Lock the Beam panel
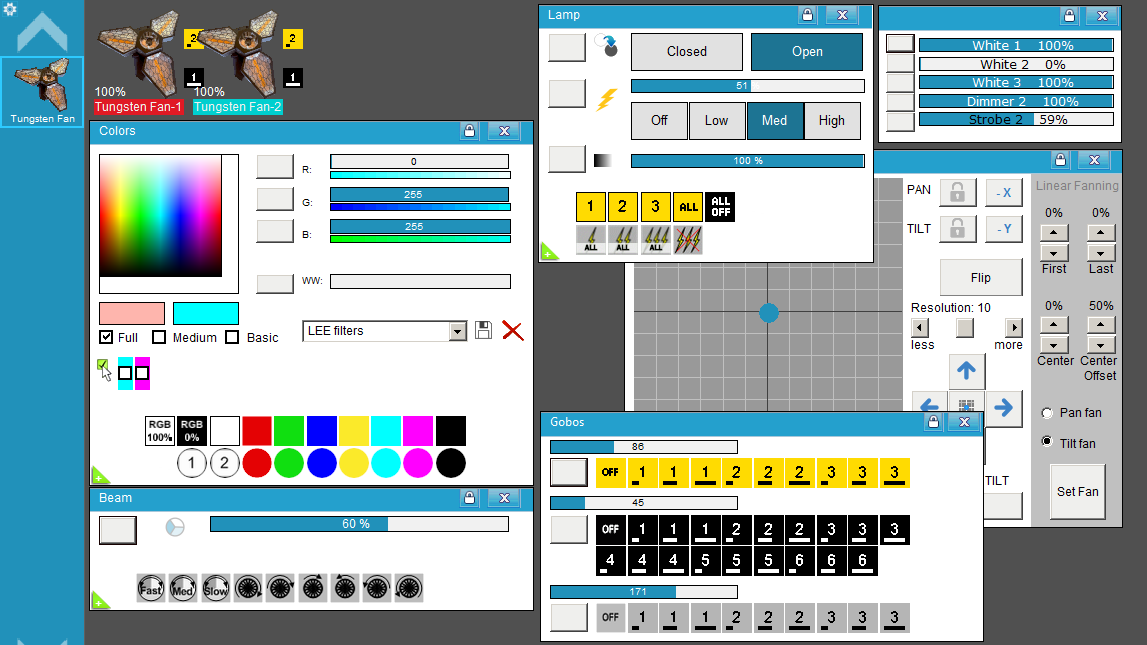Viewport: 1147px width, 645px height. click(x=470, y=498)
